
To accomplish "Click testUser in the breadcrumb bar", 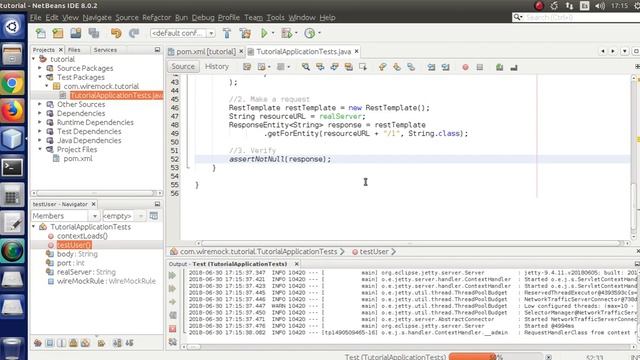I will (x=373, y=252).
